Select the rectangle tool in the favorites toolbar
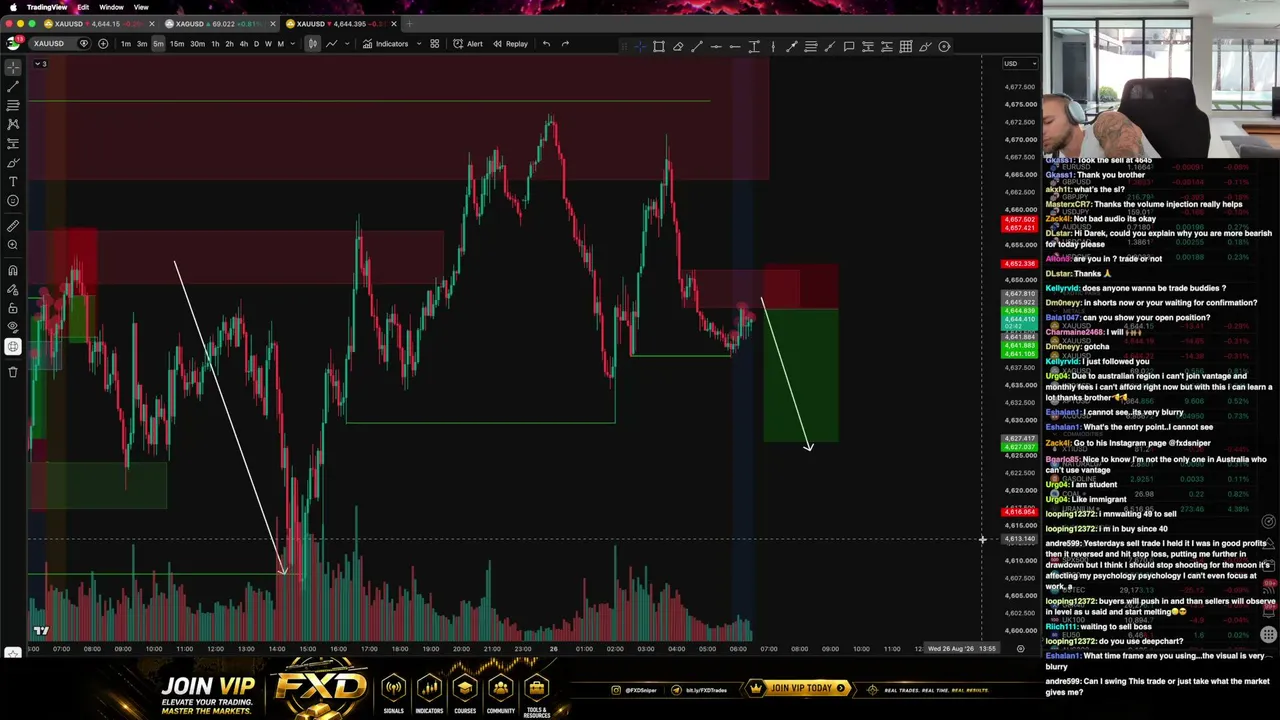Screen dimensions: 1280x720 (x=659, y=46)
